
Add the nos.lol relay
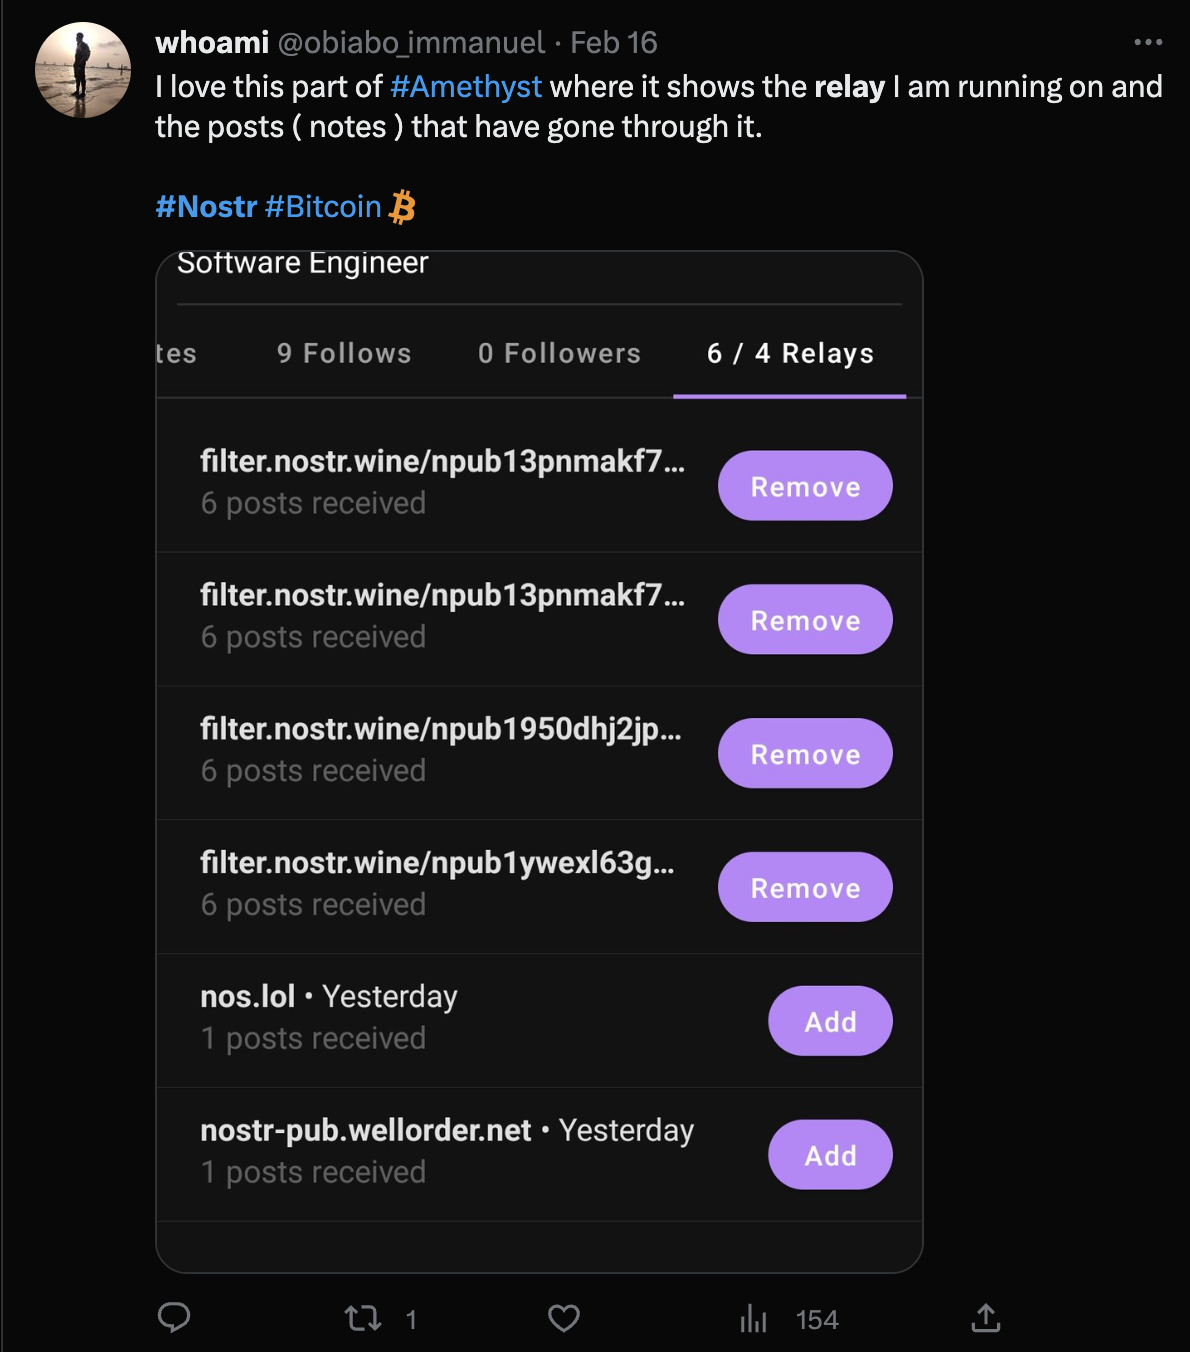click(830, 1021)
